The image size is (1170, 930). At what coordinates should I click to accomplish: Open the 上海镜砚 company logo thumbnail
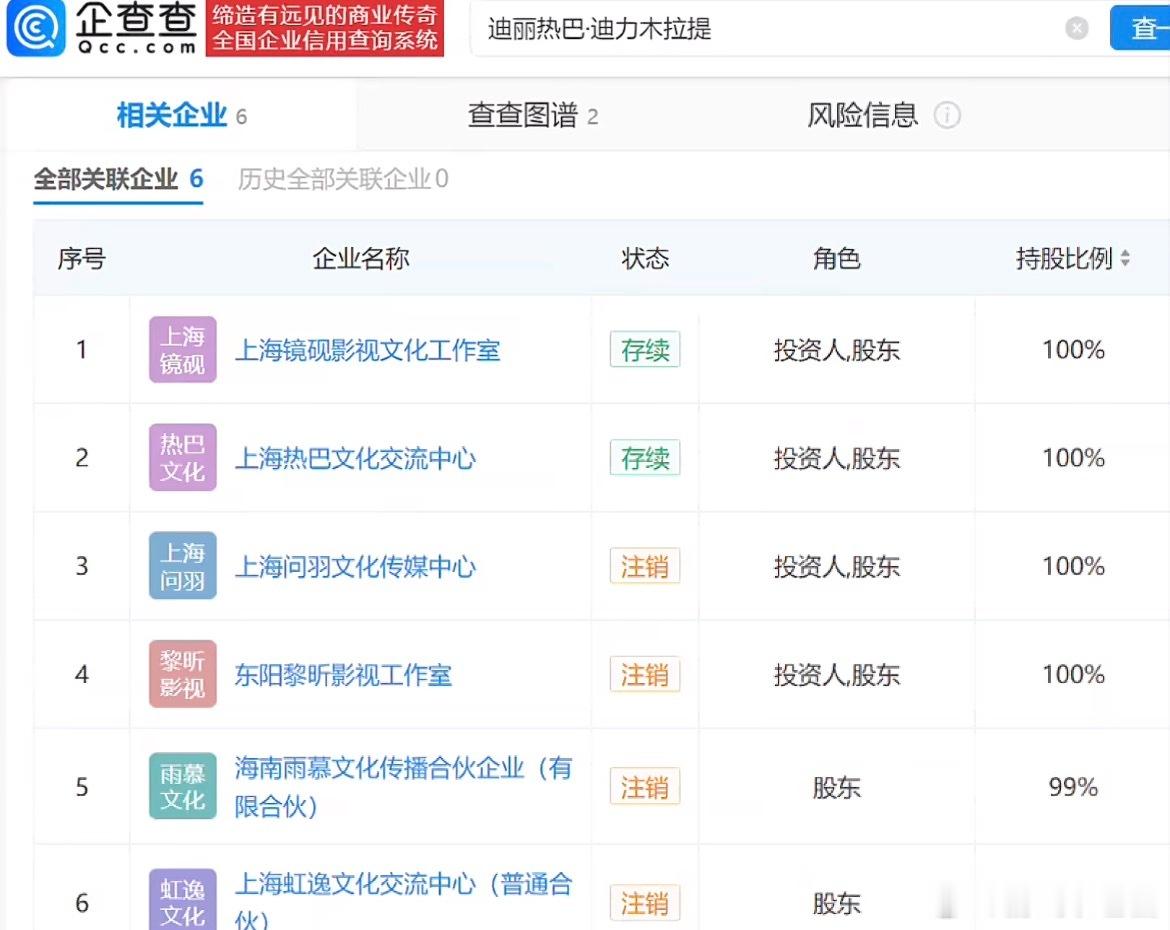tap(183, 349)
